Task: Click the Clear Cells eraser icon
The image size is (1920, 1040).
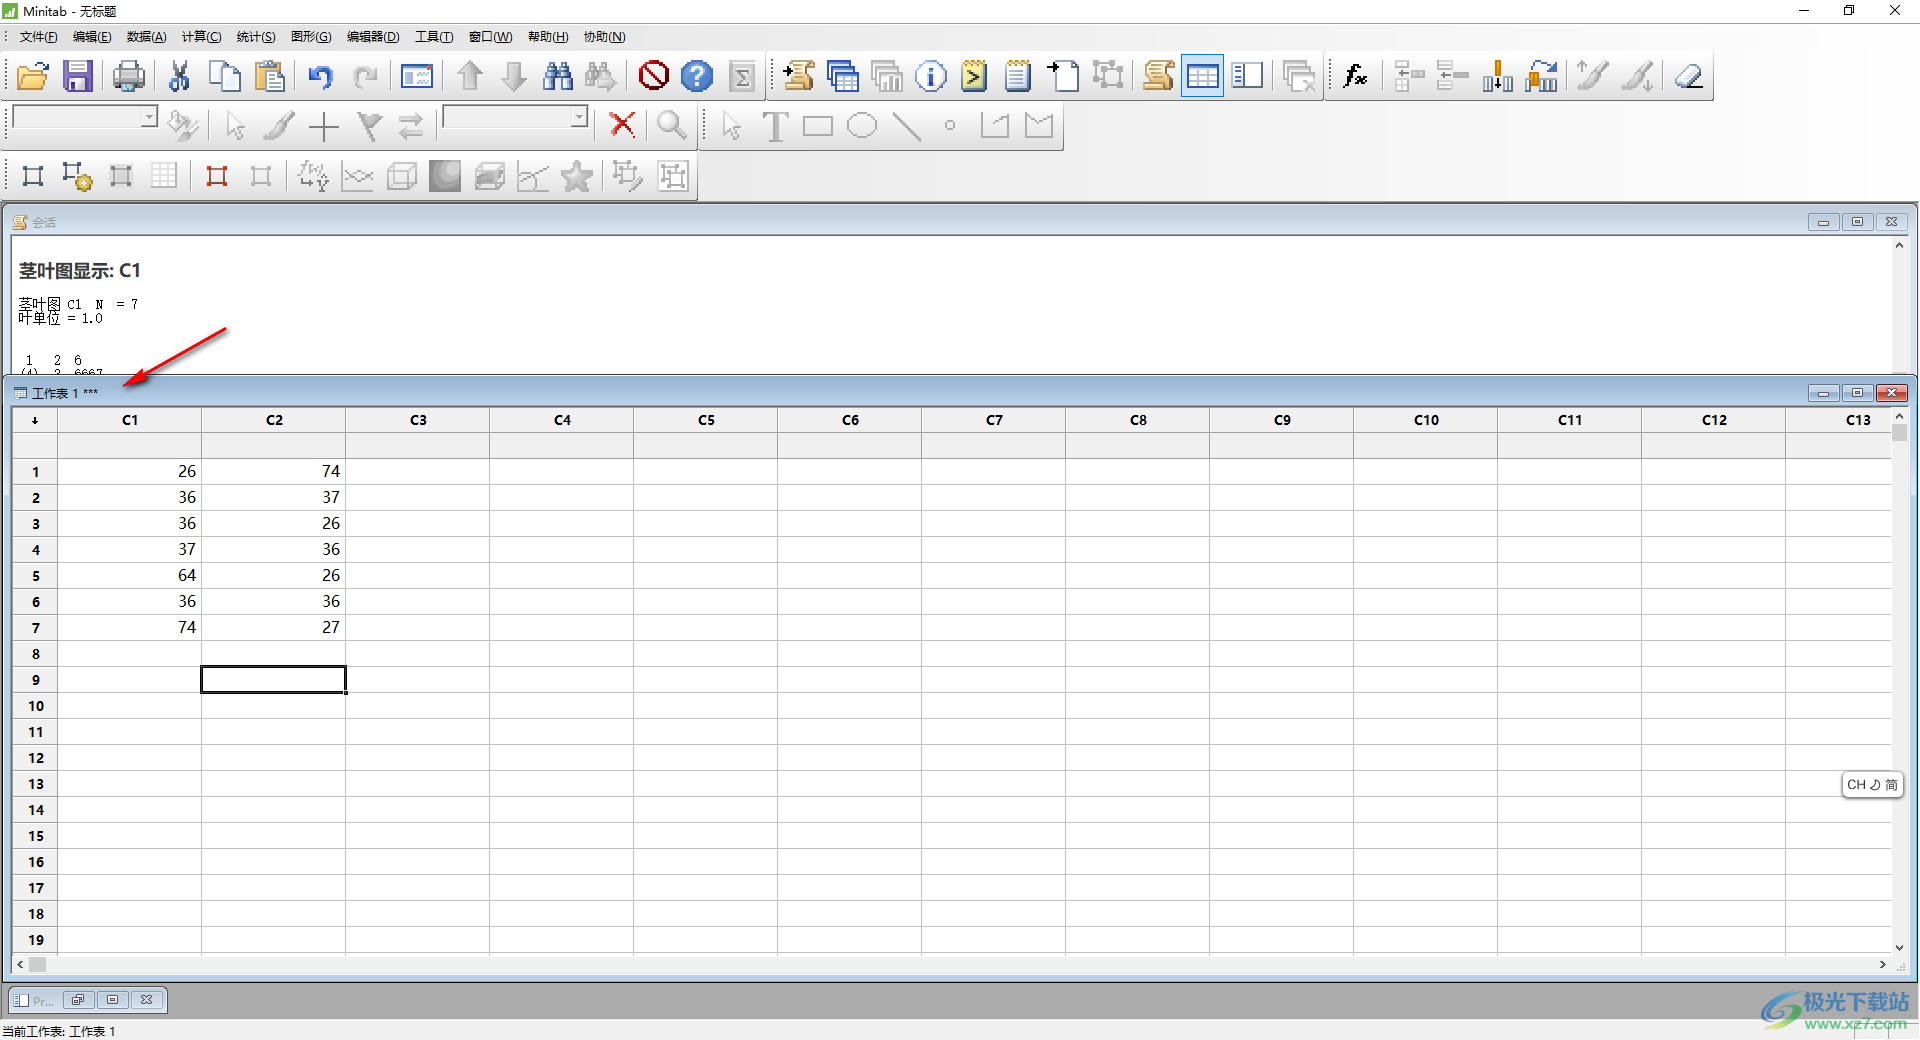Action: pyautogui.click(x=1689, y=76)
